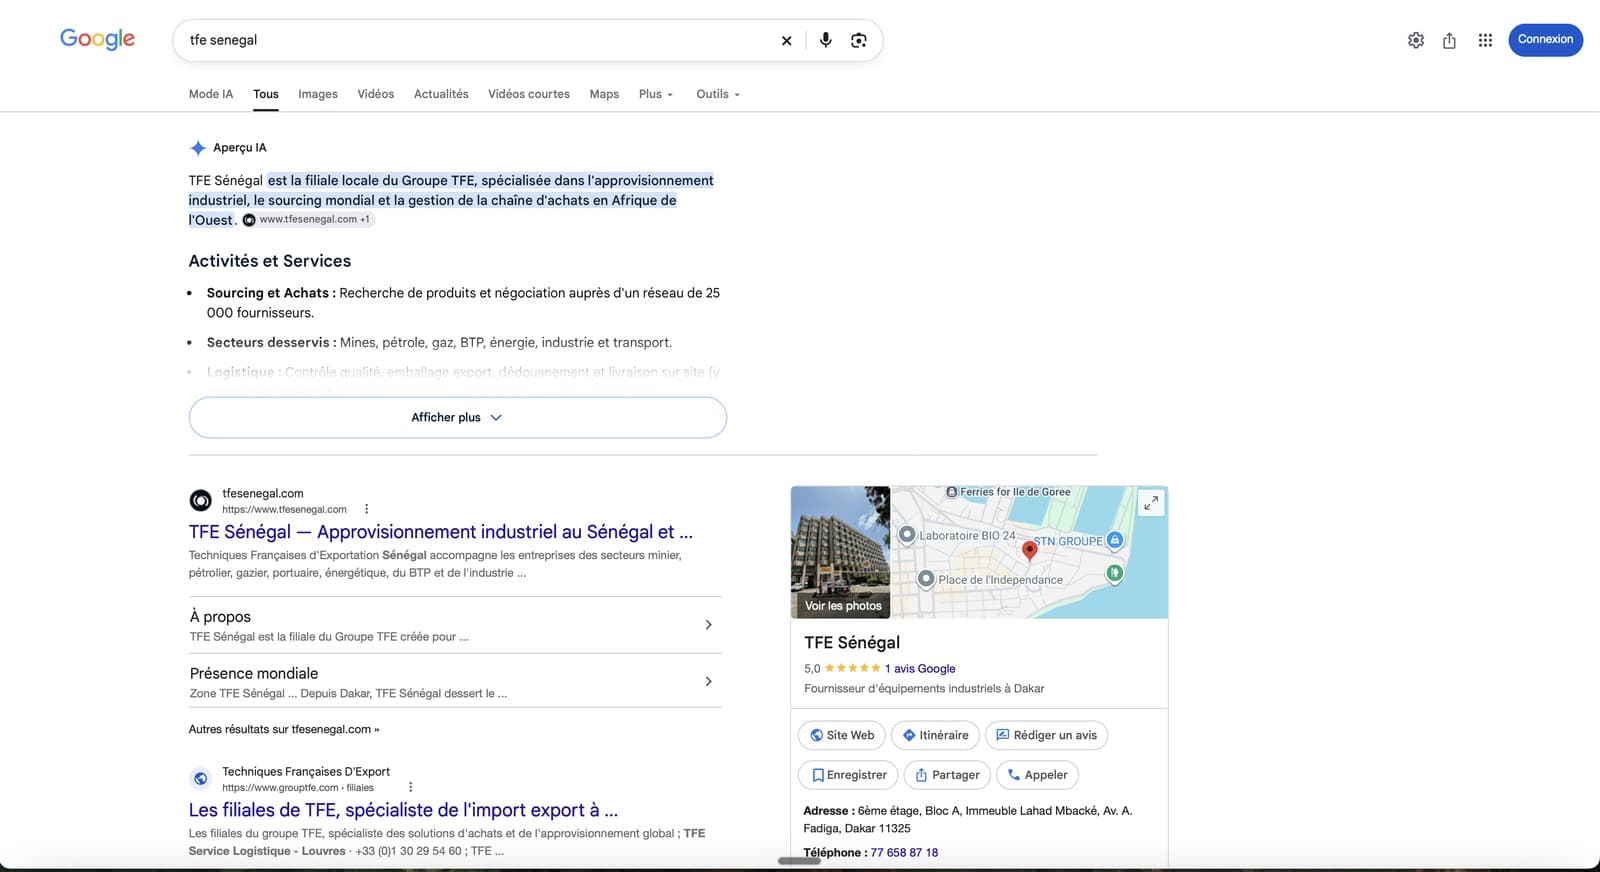Click the Site Web button
This screenshot has width=1600, height=872.
(842, 735)
